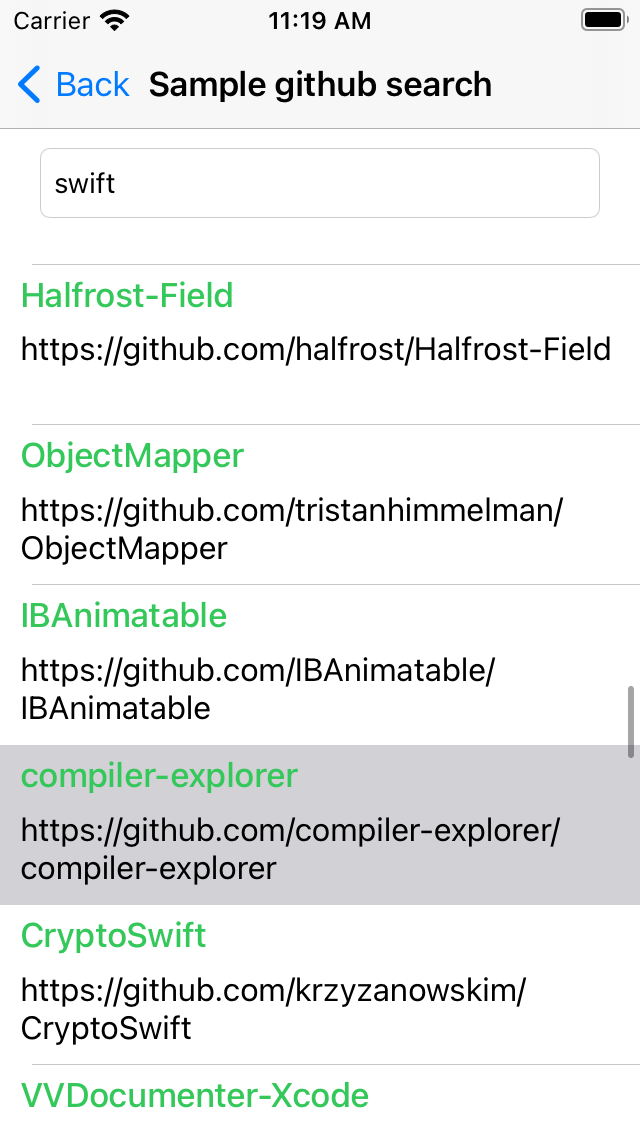This screenshot has width=640, height=1136.
Task: Go back using the Back button
Action: click(73, 85)
